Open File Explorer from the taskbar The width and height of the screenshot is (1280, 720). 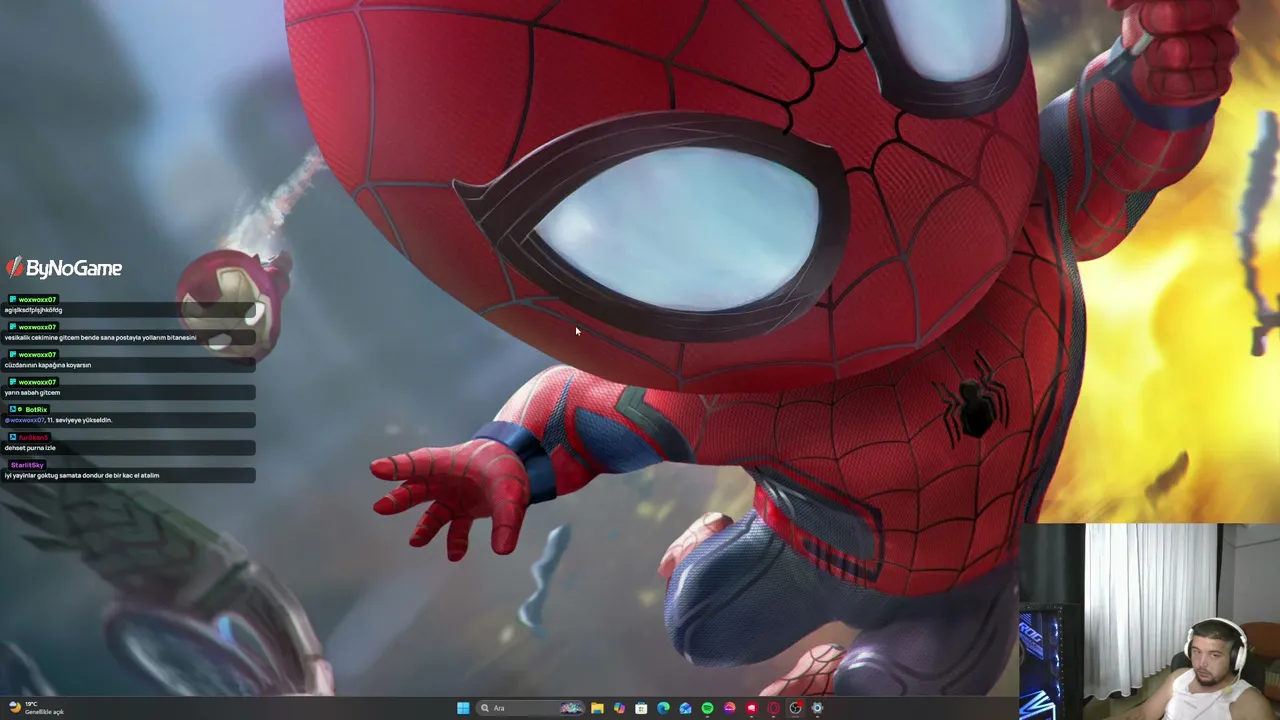coord(597,708)
